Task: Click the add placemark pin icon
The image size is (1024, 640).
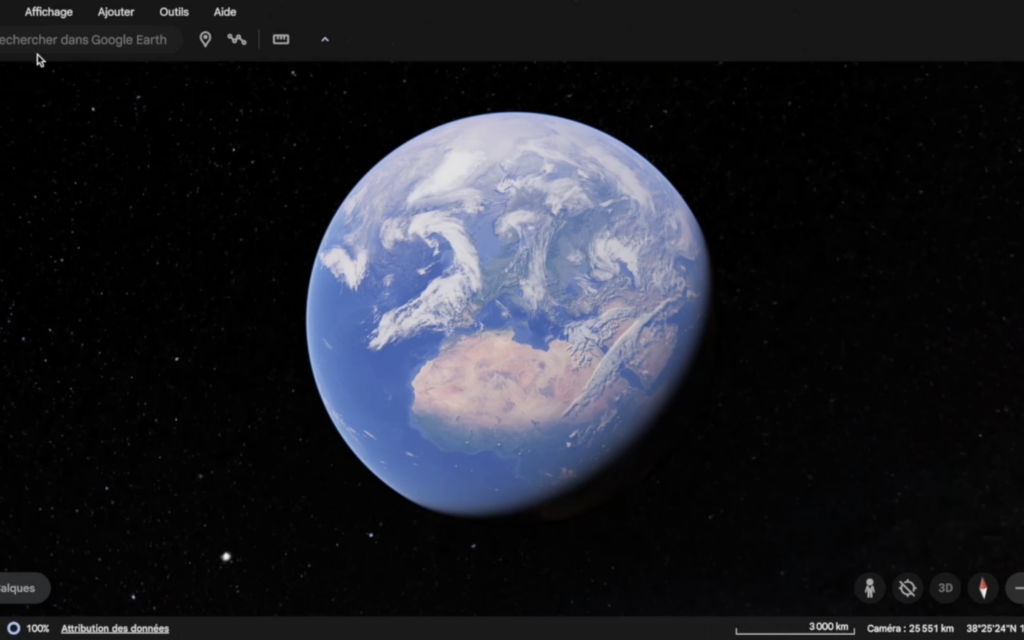Action: point(205,39)
